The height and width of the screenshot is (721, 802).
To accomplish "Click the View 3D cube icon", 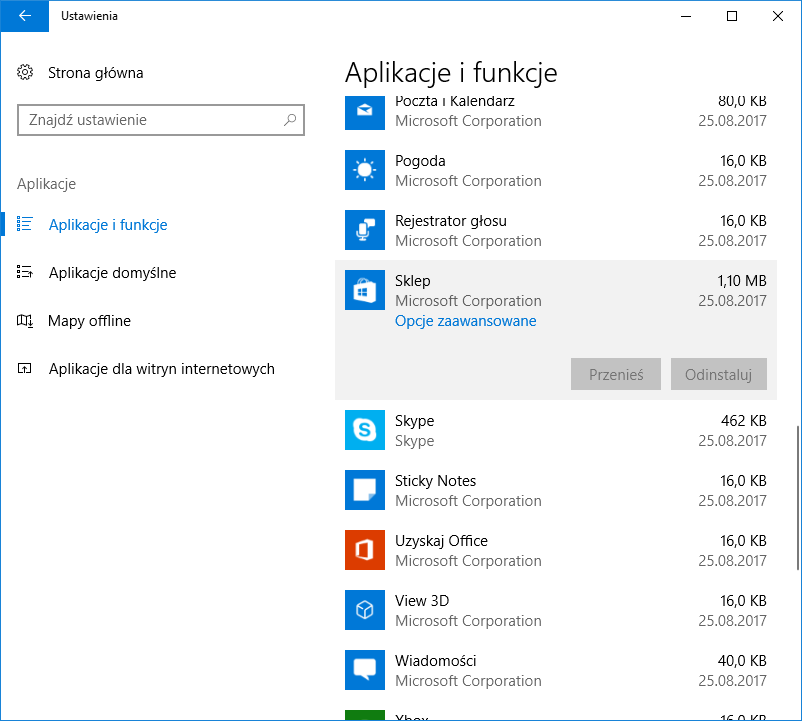I will click(365, 611).
